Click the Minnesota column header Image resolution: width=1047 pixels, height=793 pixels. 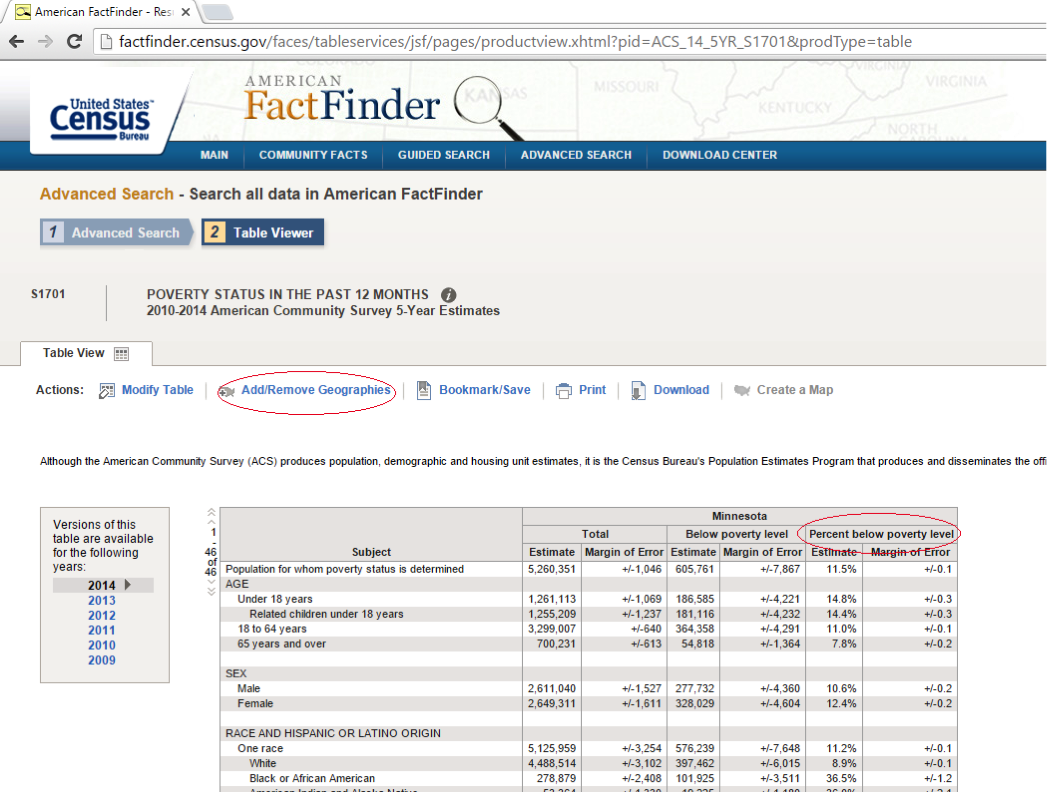(x=739, y=516)
